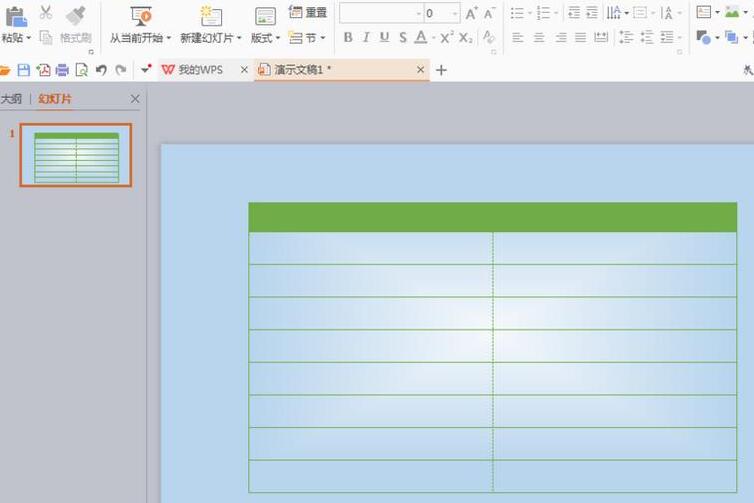This screenshot has height=503, width=754.
Task: Click the clear formatting eraser icon
Action: [x=489, y=37]
